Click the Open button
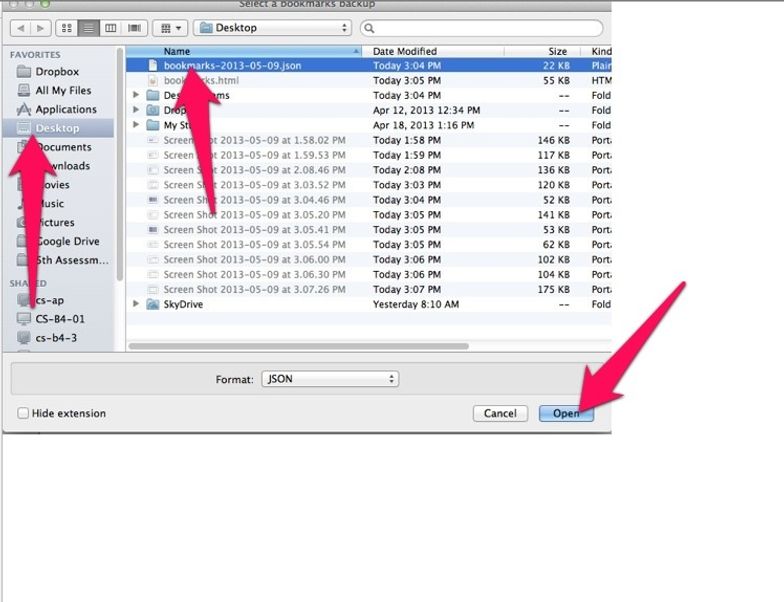The image size is (784, 602). pyautogui.click(x=565, y=413)
